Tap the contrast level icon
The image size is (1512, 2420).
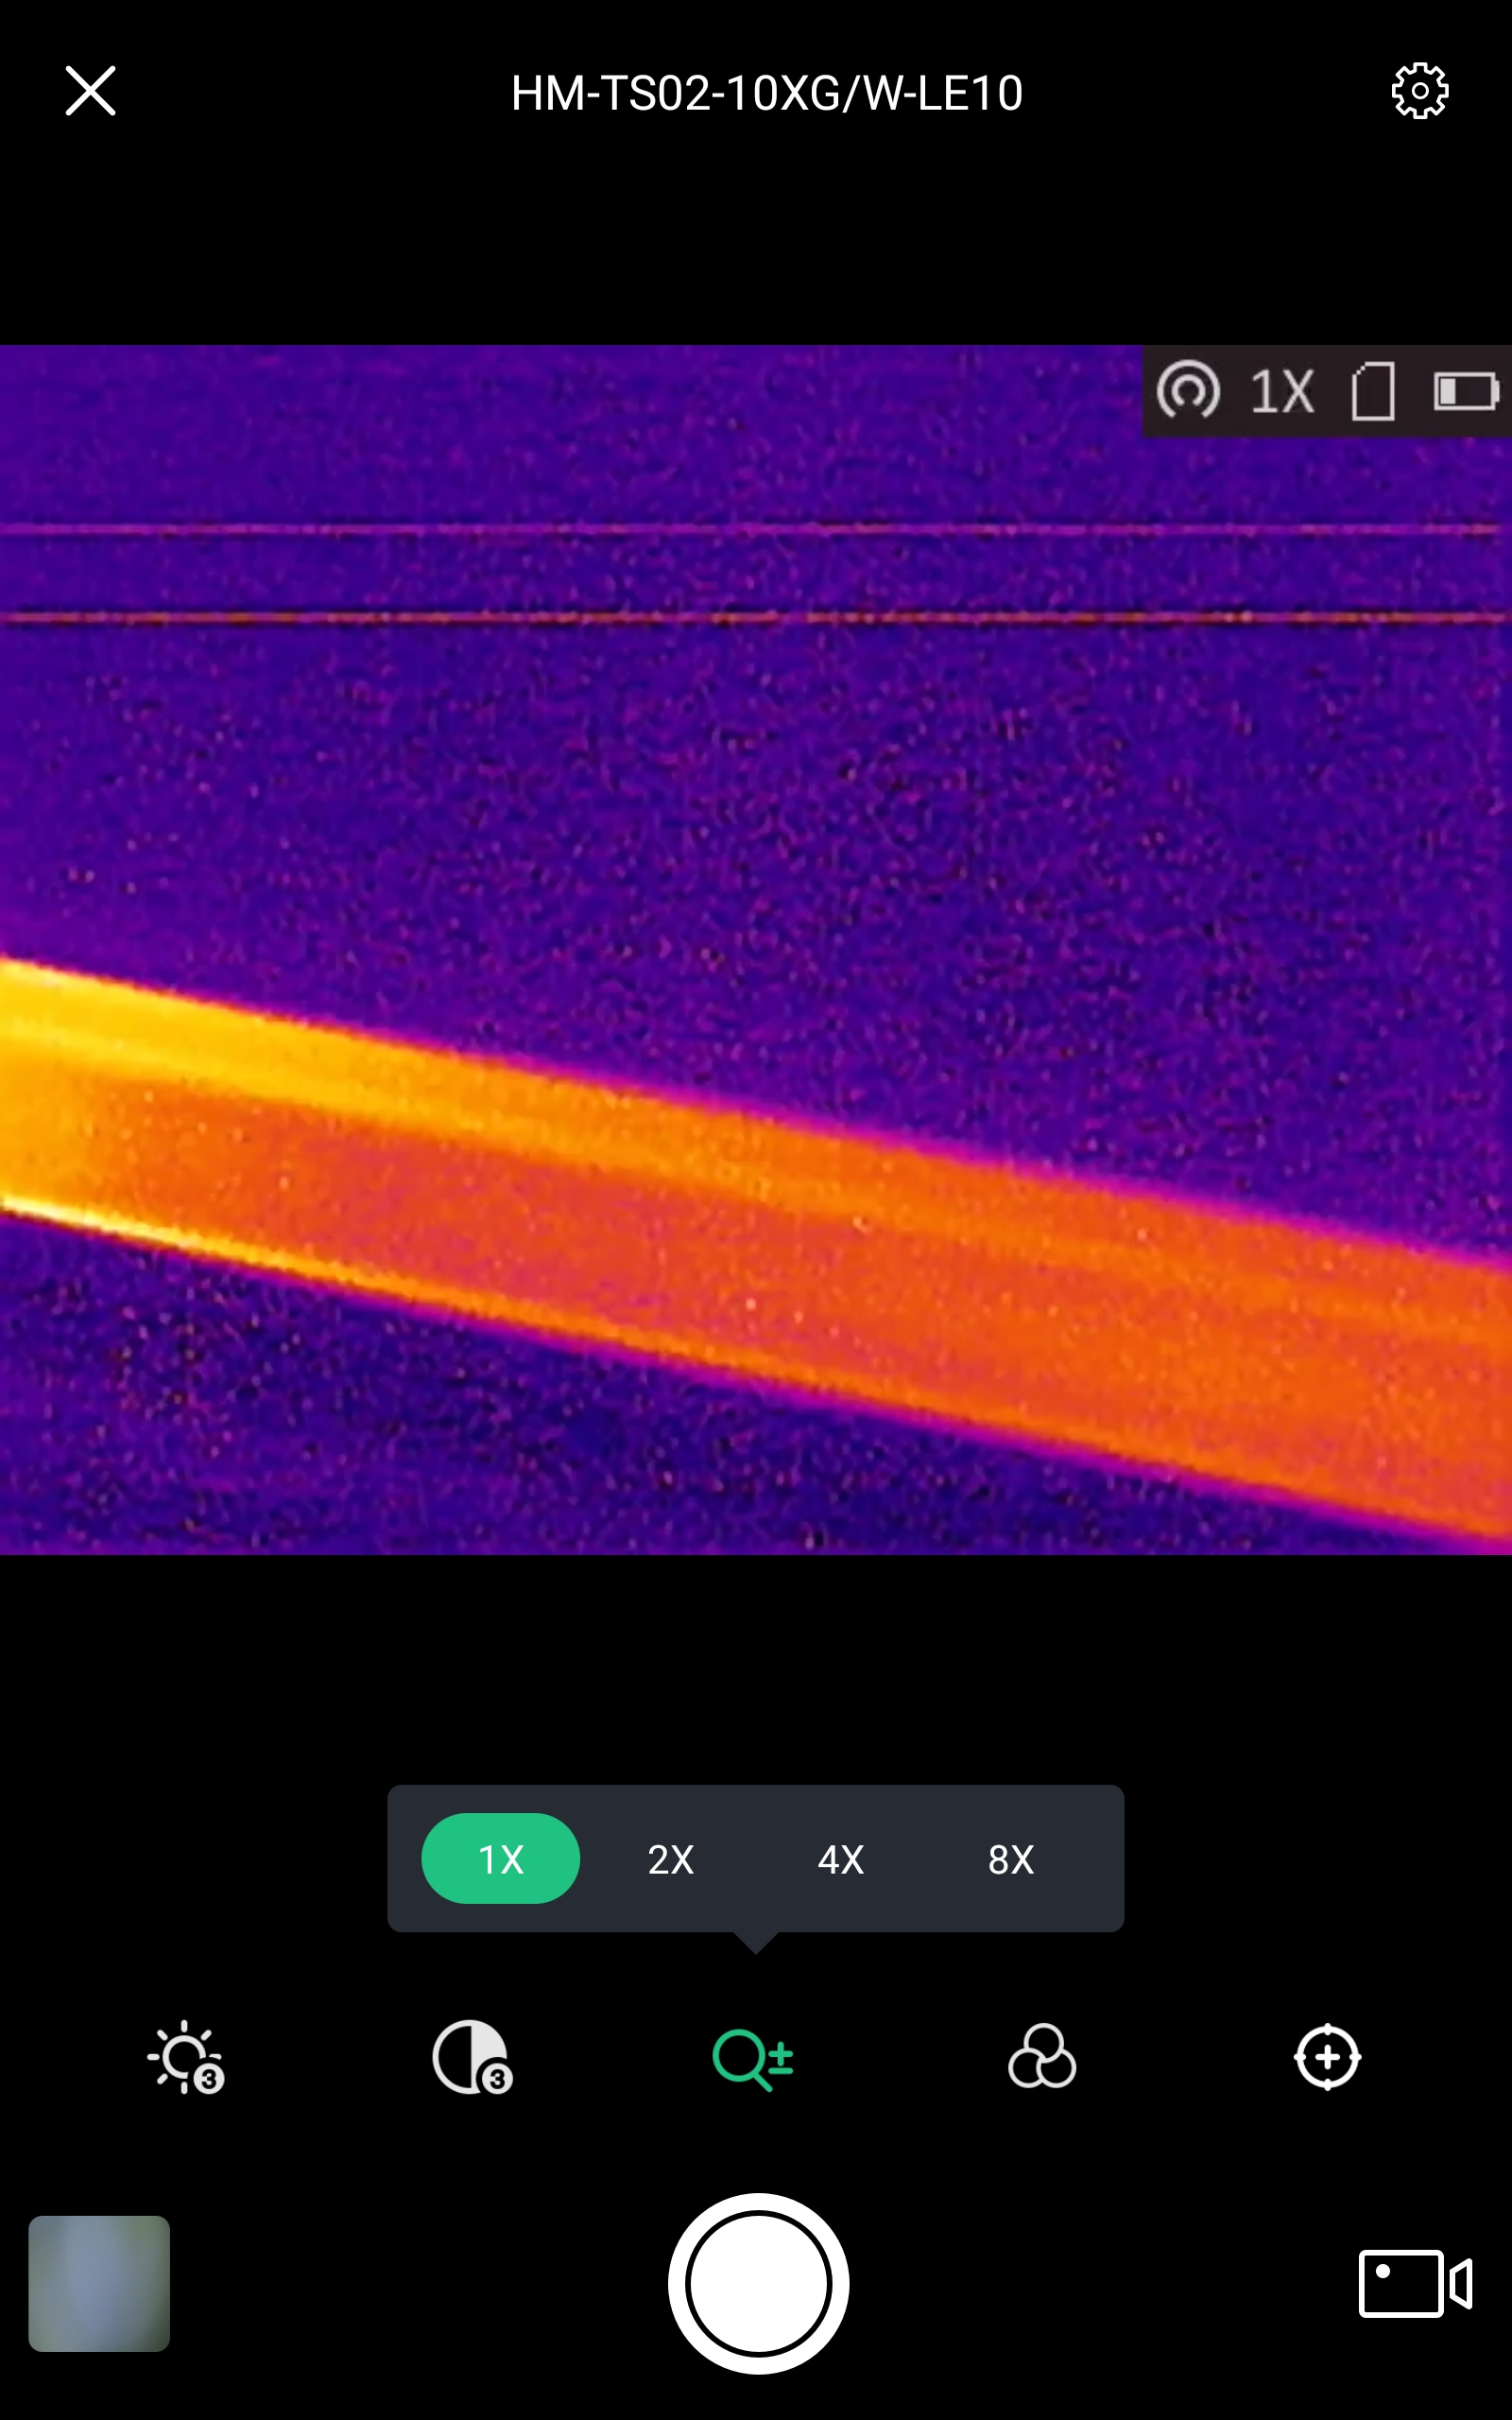click(x=472, y=2057)
